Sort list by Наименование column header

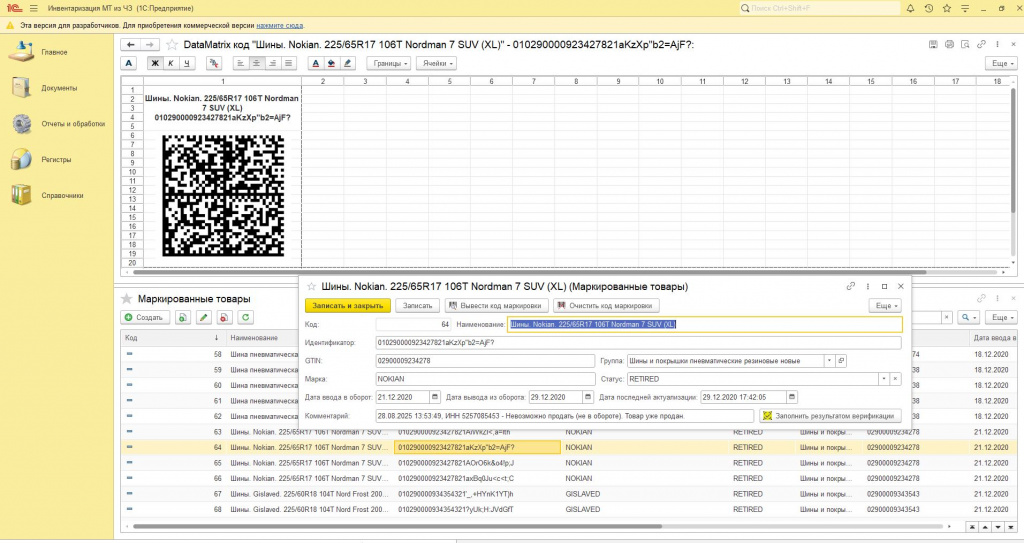click(261, 338)
